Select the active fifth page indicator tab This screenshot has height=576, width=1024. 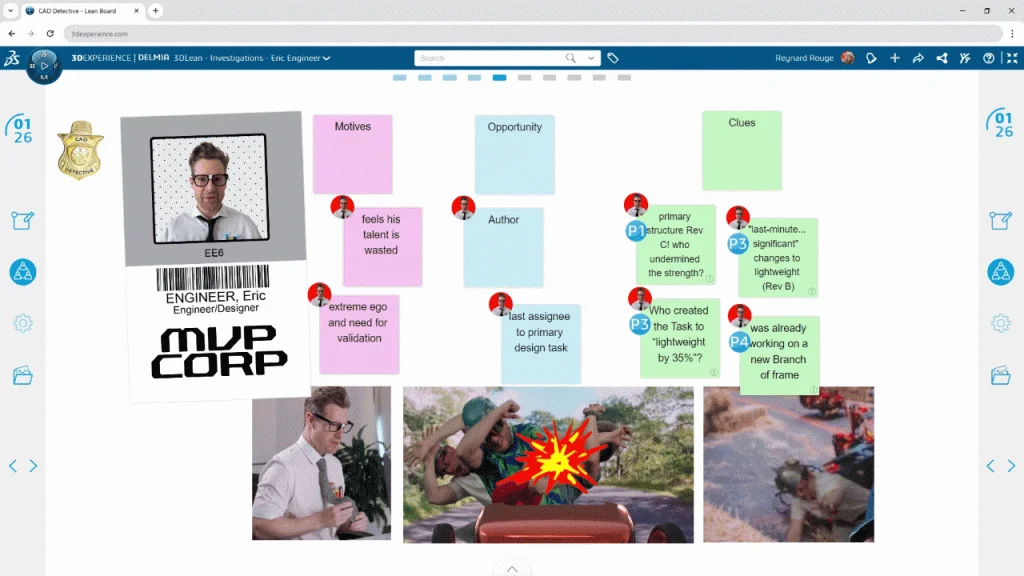pos(500,78)
